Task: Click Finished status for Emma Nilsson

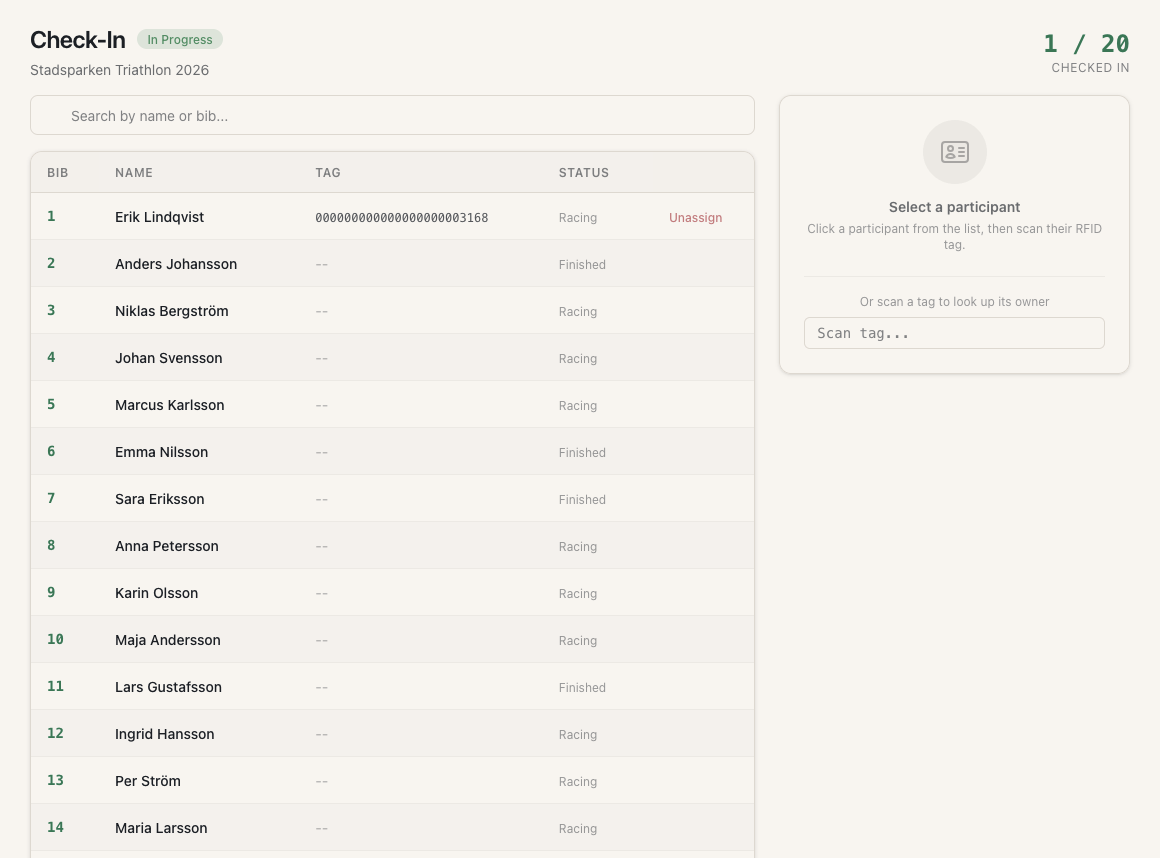Action: pyautogui.click(x=582, y=453)
